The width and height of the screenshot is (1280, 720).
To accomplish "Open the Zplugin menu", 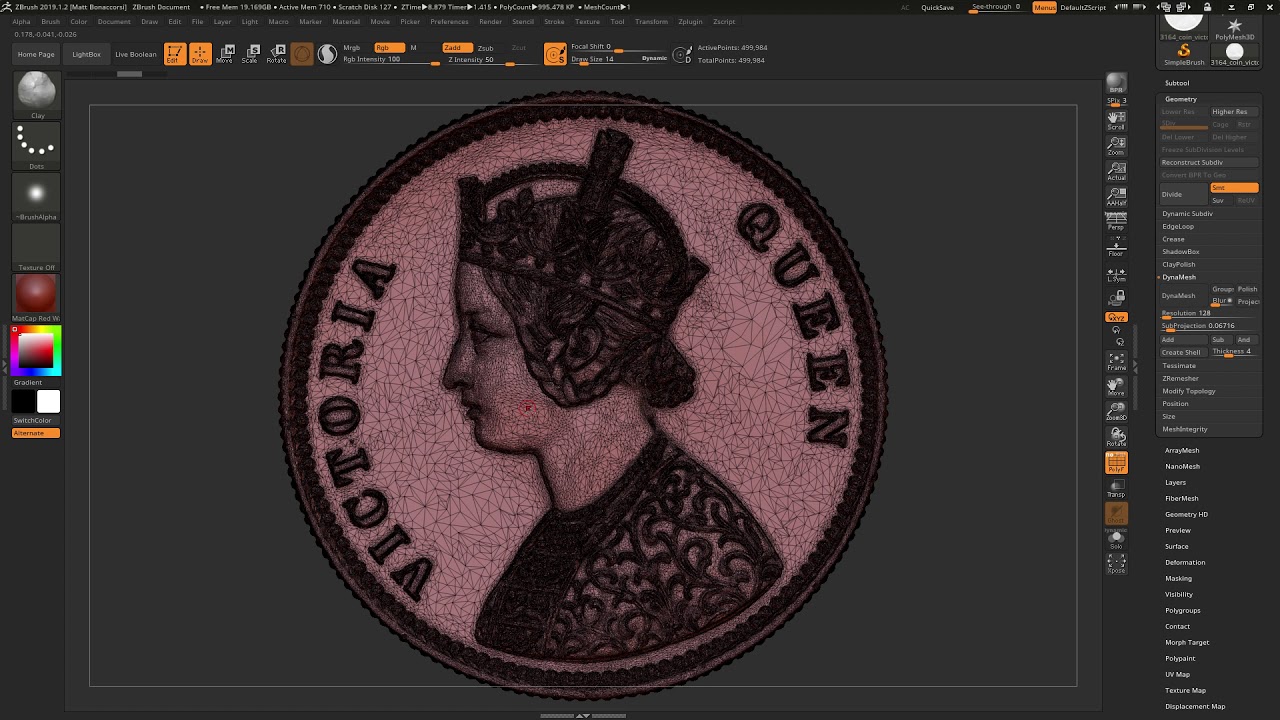I will click(x=690, y=21).
